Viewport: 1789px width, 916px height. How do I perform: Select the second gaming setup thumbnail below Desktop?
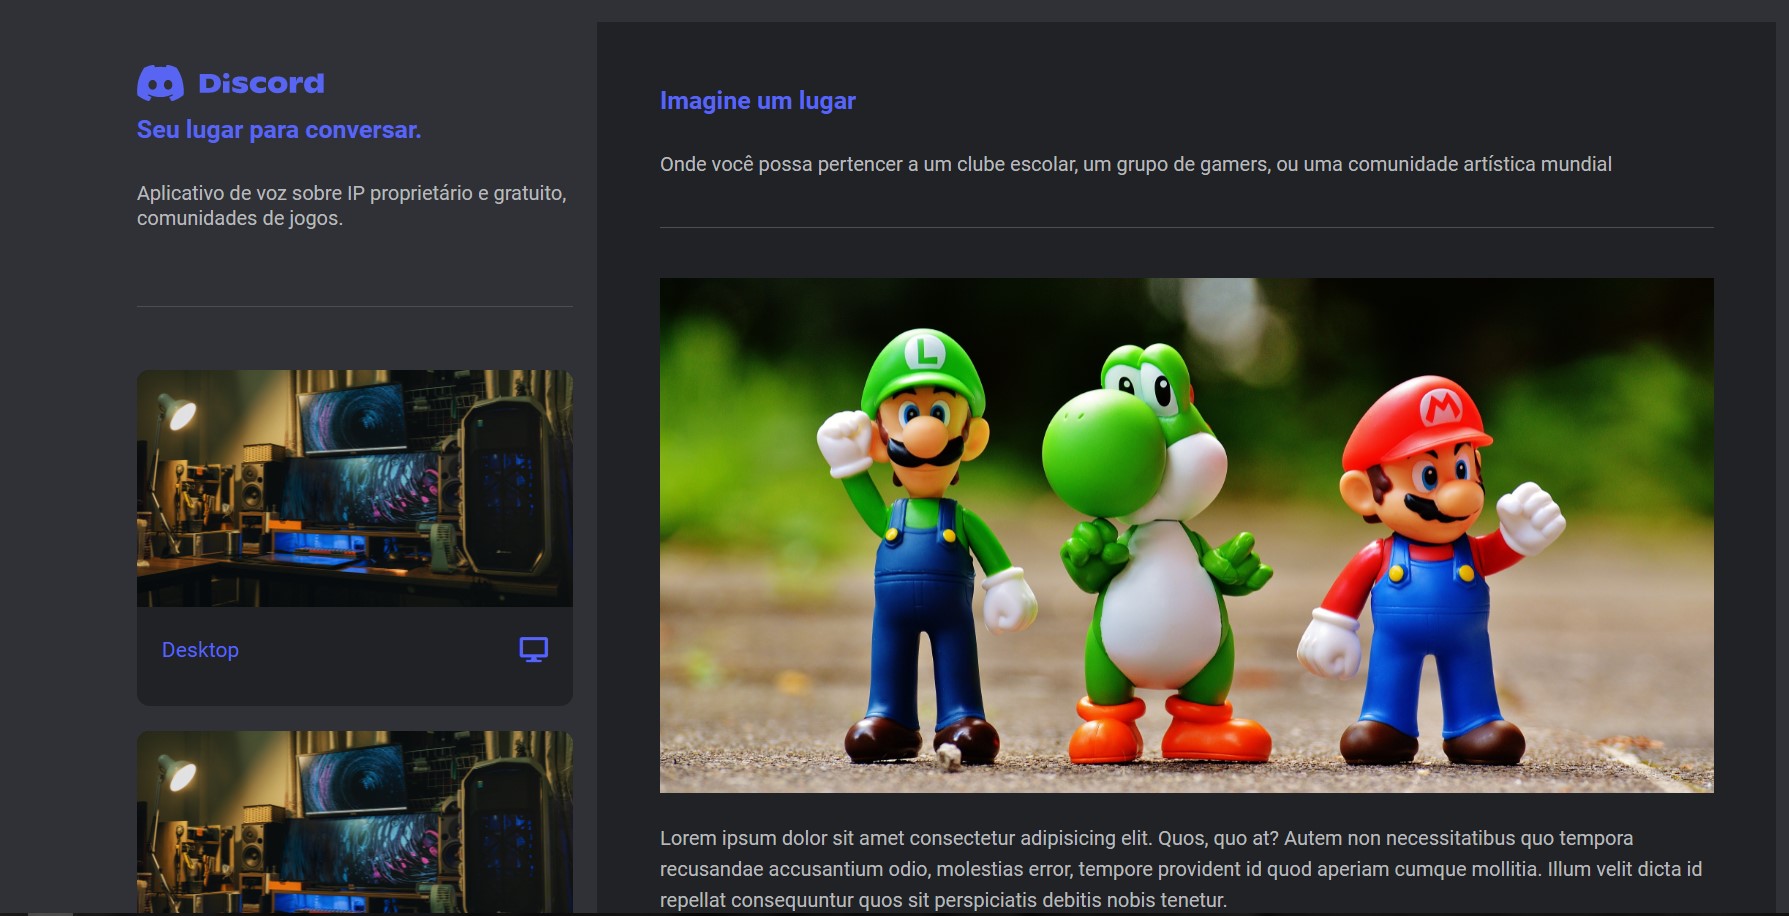(x=354, y=820)
